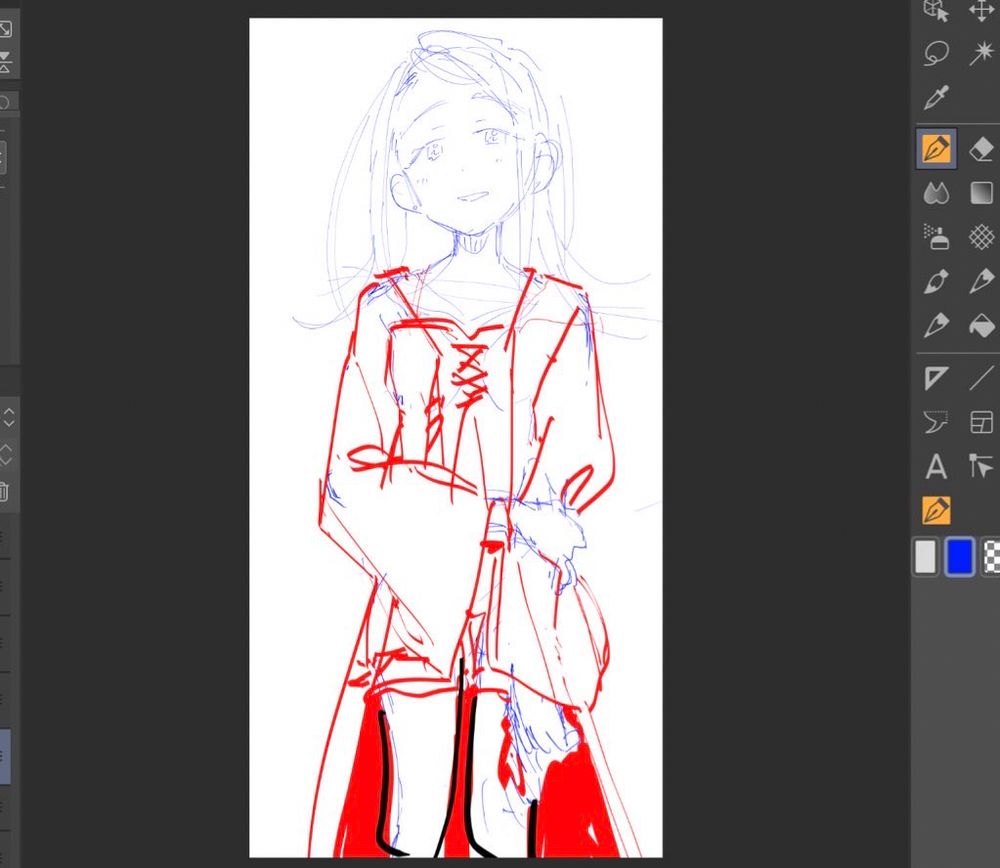The image size is (1000, 868).
Task: Select the straight Line tool
Action: (x=982, y=378)
